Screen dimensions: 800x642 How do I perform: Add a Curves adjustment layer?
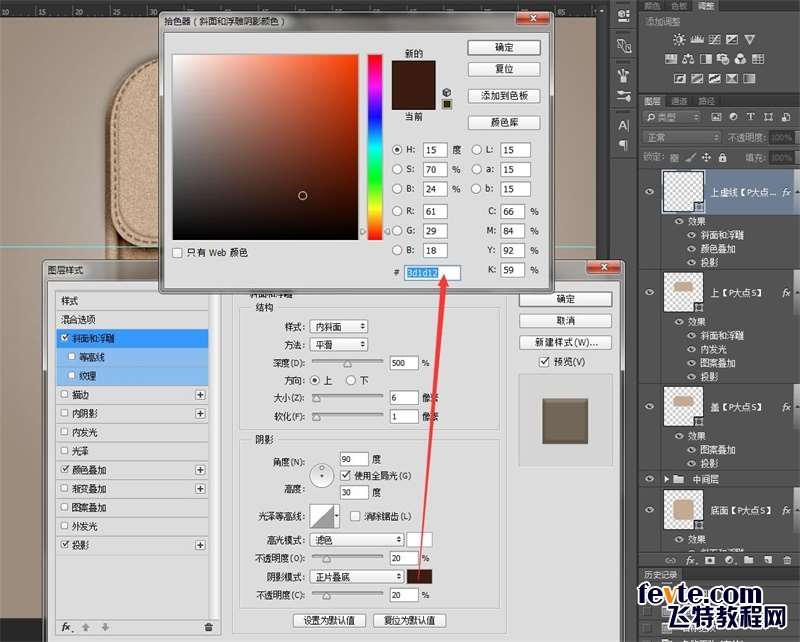[715, 39]
